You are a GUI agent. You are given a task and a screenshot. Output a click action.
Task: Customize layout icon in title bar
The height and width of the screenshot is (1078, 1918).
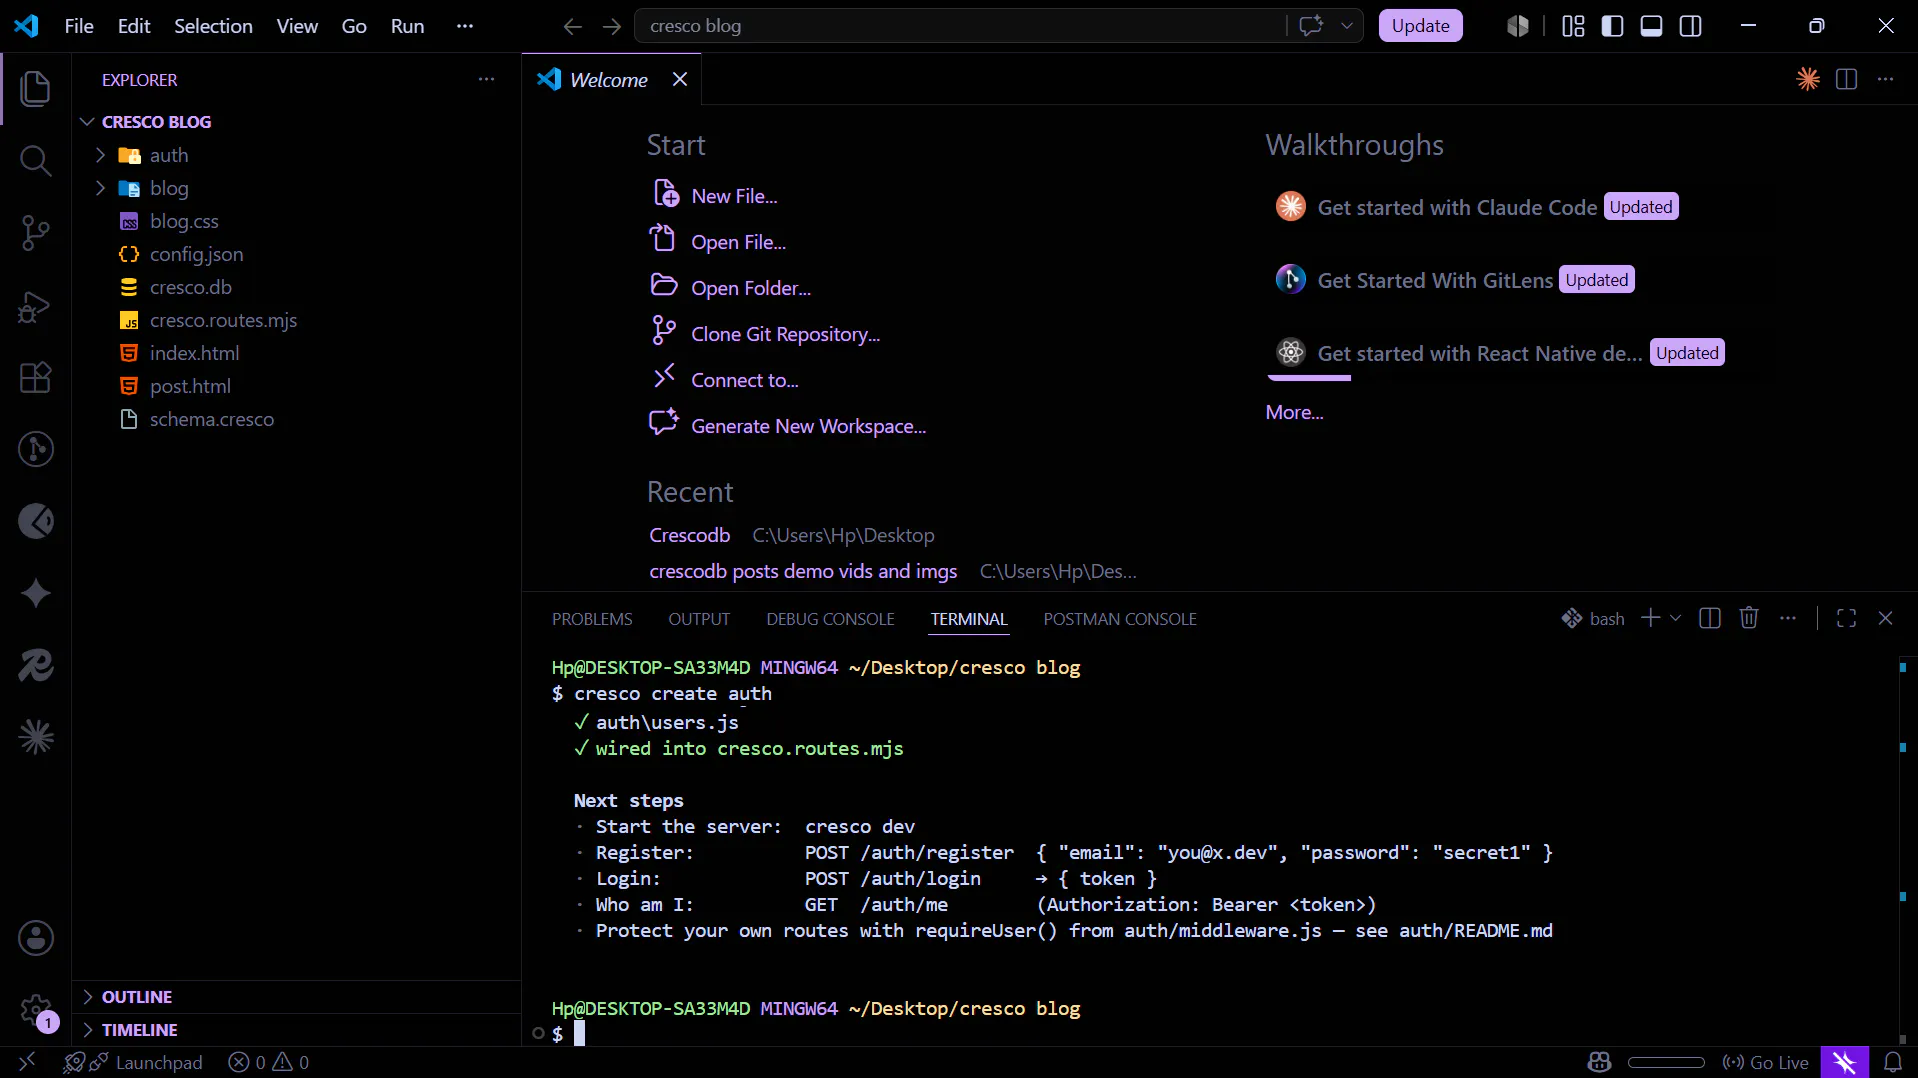1573,26
